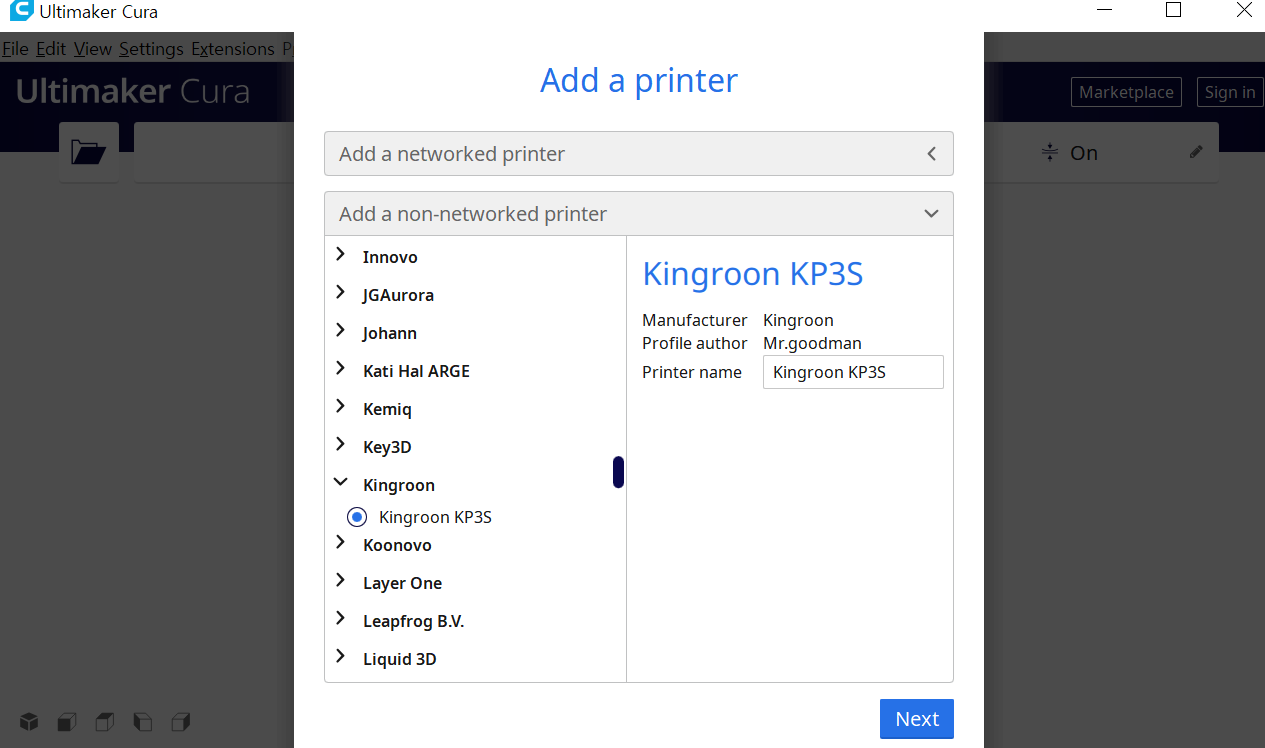Open the Extensions menu
The height and width of the screenshot is (748, 1265).
tap(233, 49)
